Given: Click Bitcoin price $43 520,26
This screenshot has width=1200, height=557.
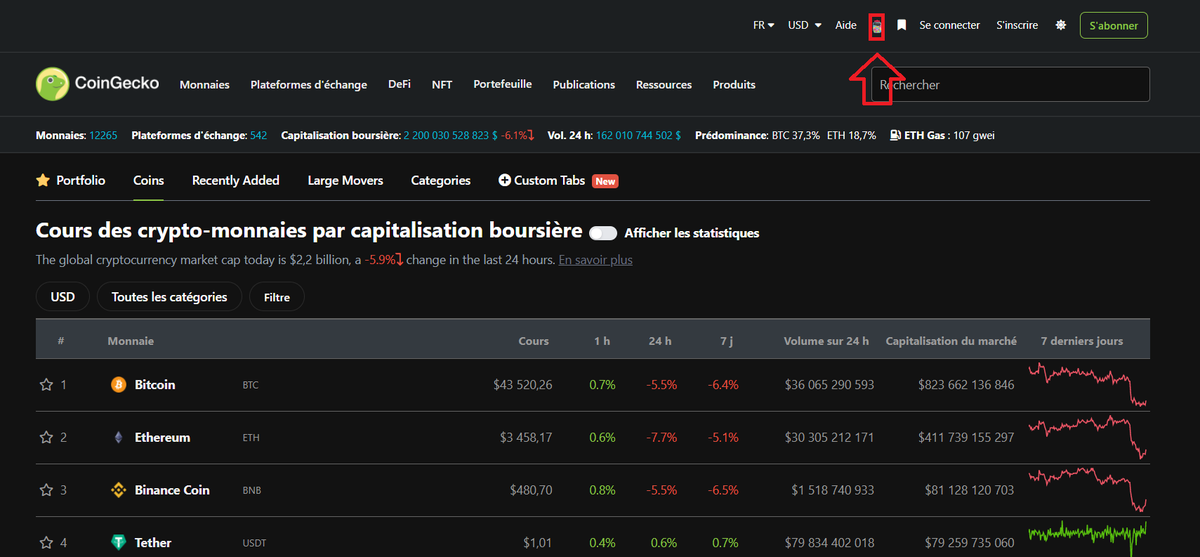Looking at the screenshot, I should pos(523,385).
